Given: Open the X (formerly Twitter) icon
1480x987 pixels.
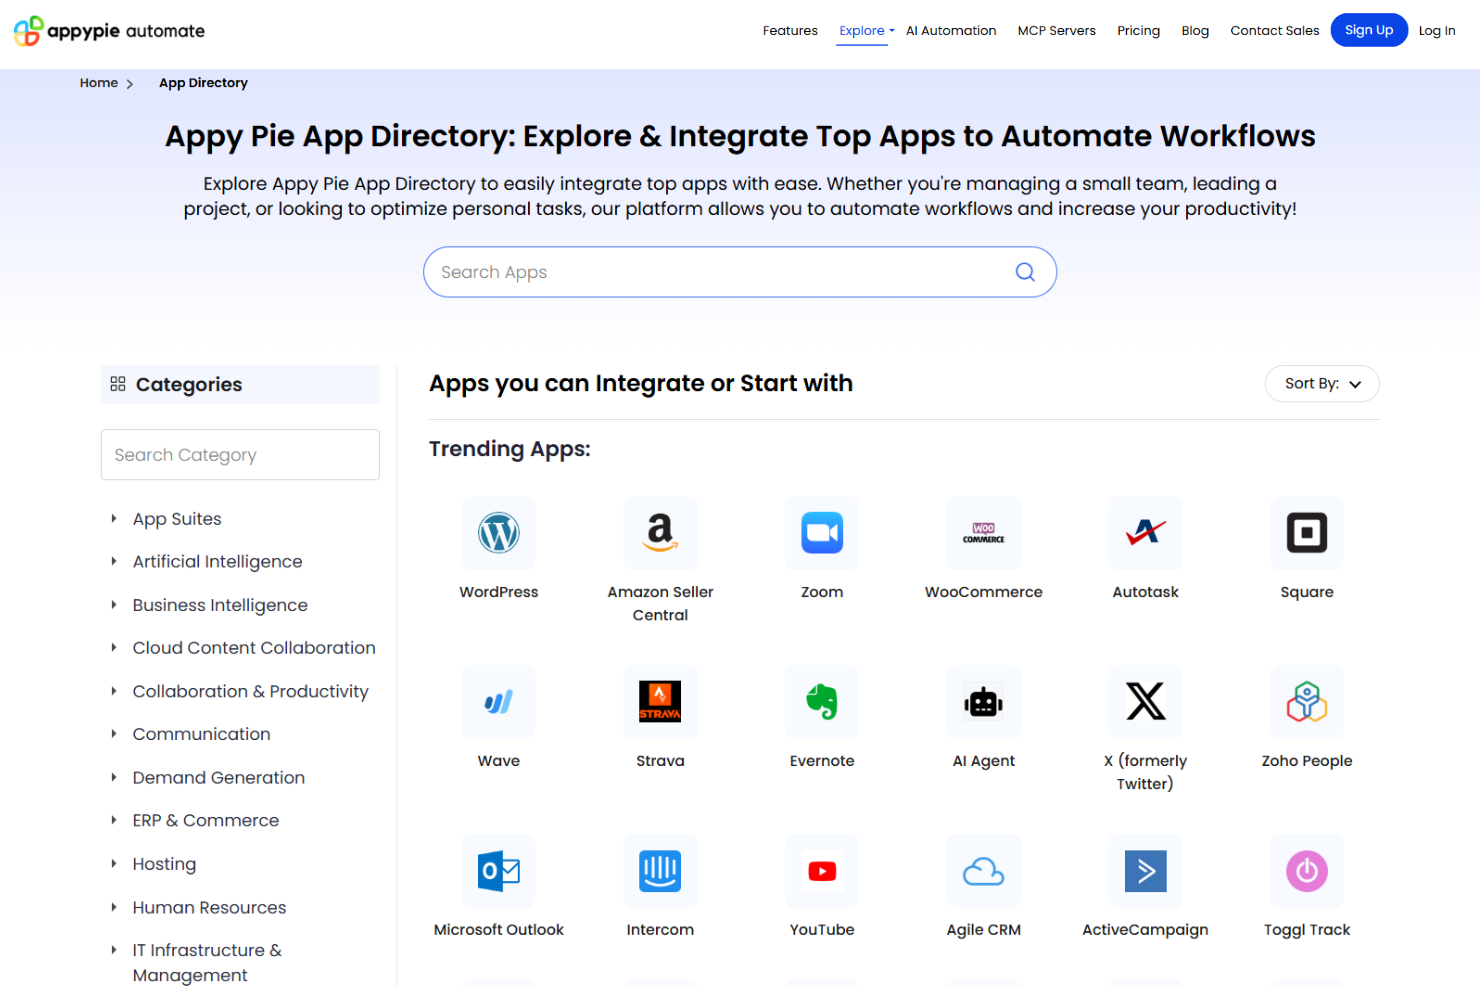Looking at the screenshot, I should [x=1145, y=702].
